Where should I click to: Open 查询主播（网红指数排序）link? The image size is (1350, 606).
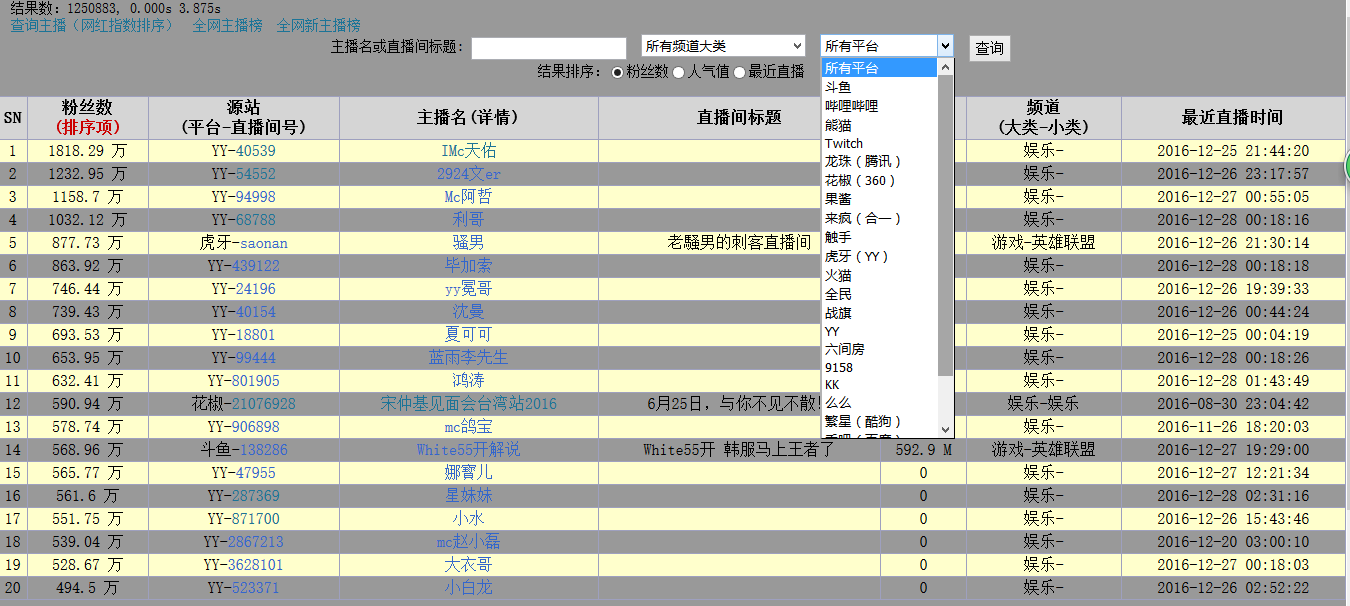pyautogui.click(x=92, y=25)
